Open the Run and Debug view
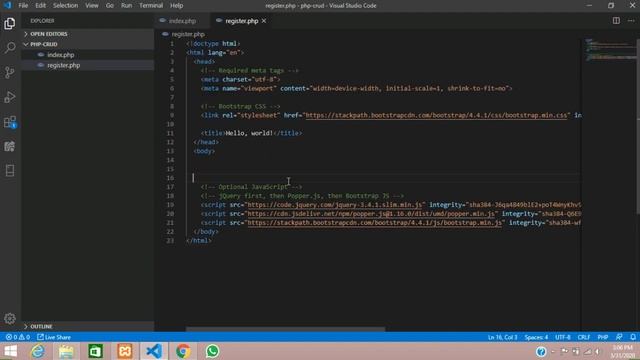Image resolution: width=640 pixels, height=360 pixels. pyautogui.click(x=10, y=97)
